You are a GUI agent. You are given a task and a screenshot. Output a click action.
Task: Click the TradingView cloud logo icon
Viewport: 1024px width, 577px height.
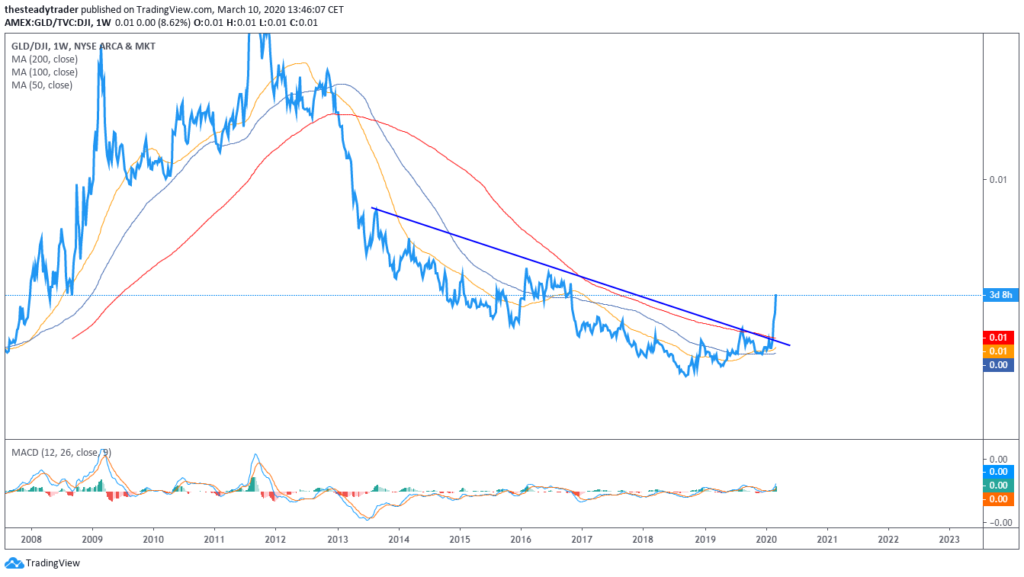[14, 563]
